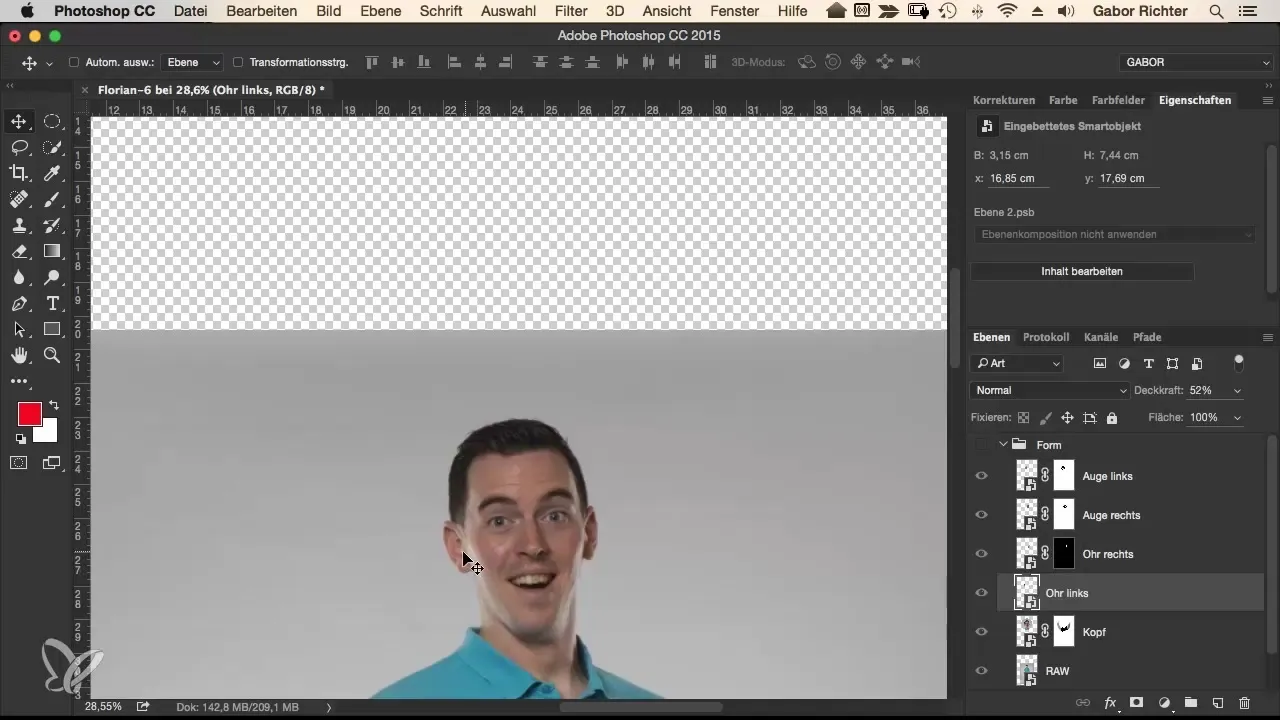Toggle lock all on layer

1112,418
